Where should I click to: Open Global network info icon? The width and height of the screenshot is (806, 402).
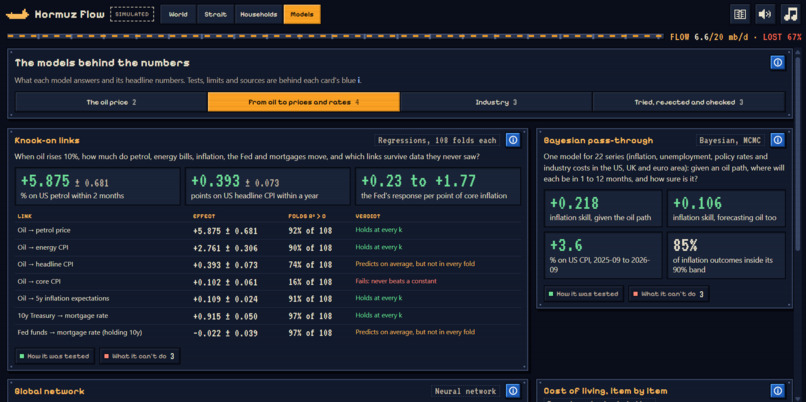click(x=512, y=391)
